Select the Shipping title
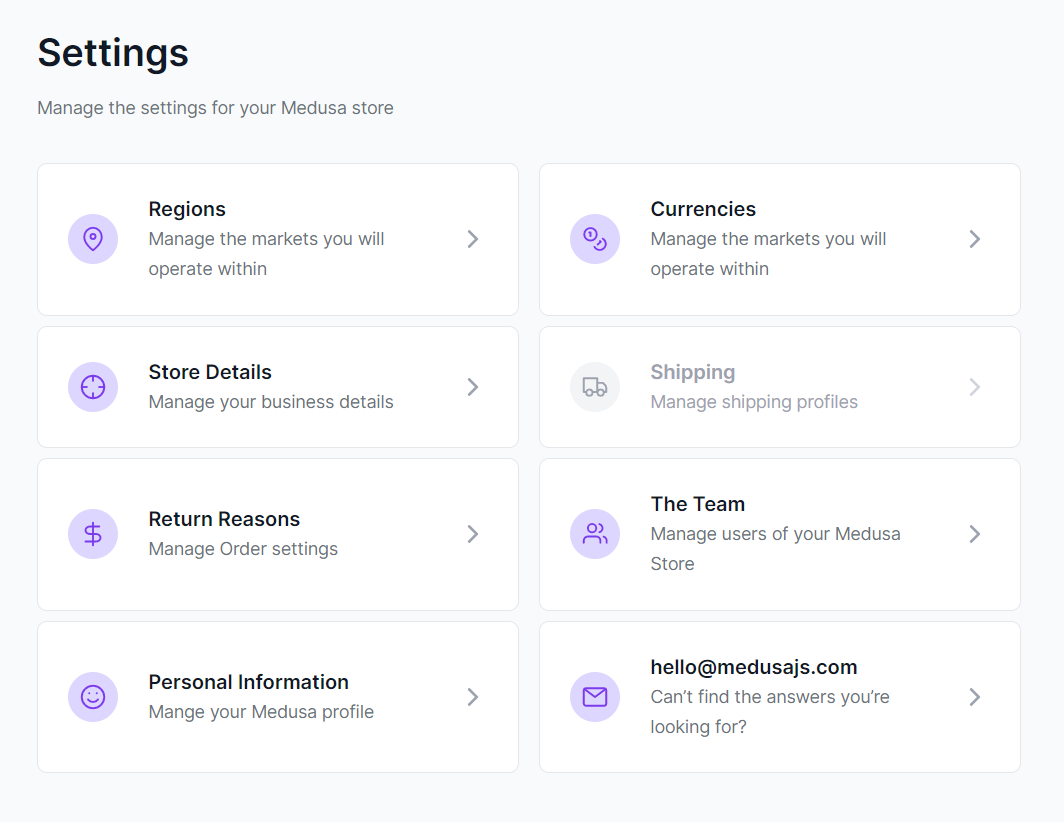The height and width of the screenshot is (822, 1064). pos(693,372)
